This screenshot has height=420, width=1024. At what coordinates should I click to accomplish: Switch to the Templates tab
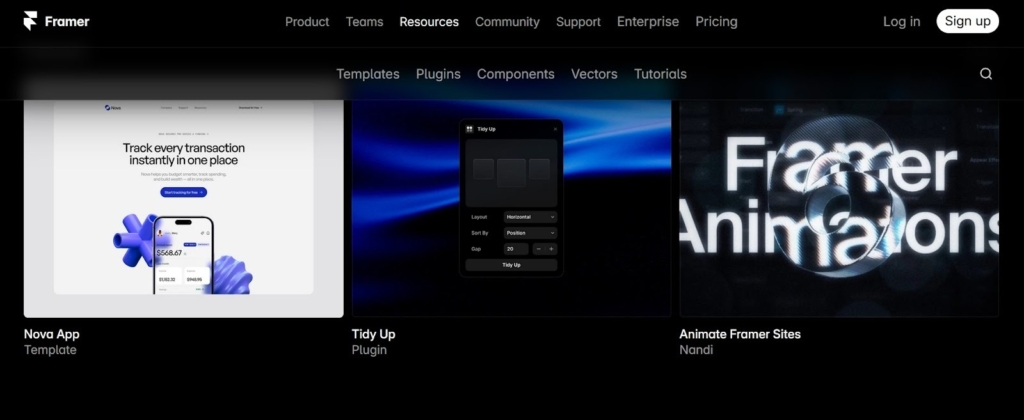coord(367,74)
